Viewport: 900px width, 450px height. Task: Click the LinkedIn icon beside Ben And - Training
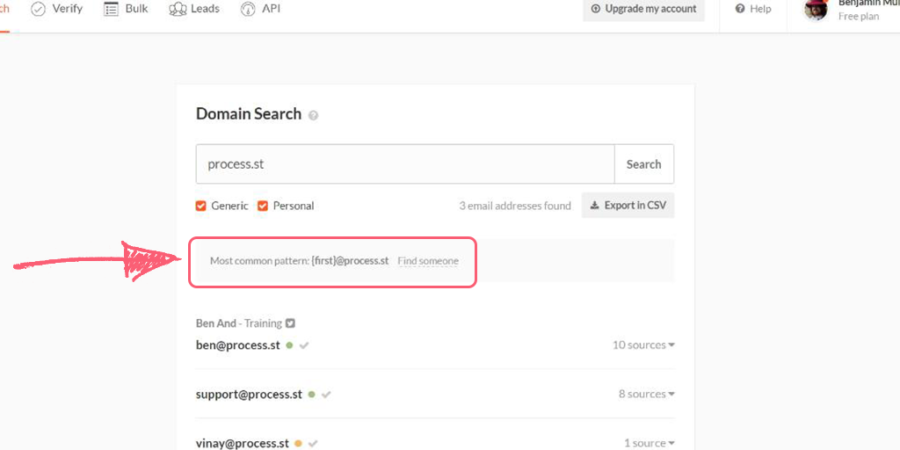click(x=290, y=323)
